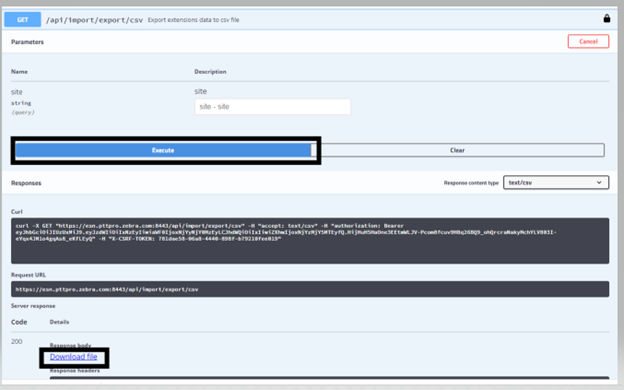Click the Description column header
Image resolution: width=624 pixels, height=390 pixels.
(x=211, y=72)
